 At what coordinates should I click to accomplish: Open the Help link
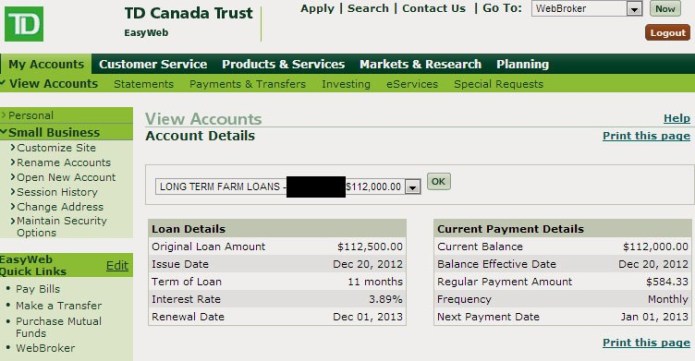(676, 118)
